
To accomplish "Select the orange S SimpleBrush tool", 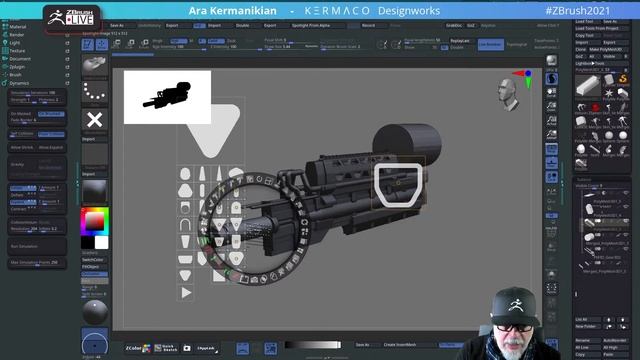I will tap(623, 79).
